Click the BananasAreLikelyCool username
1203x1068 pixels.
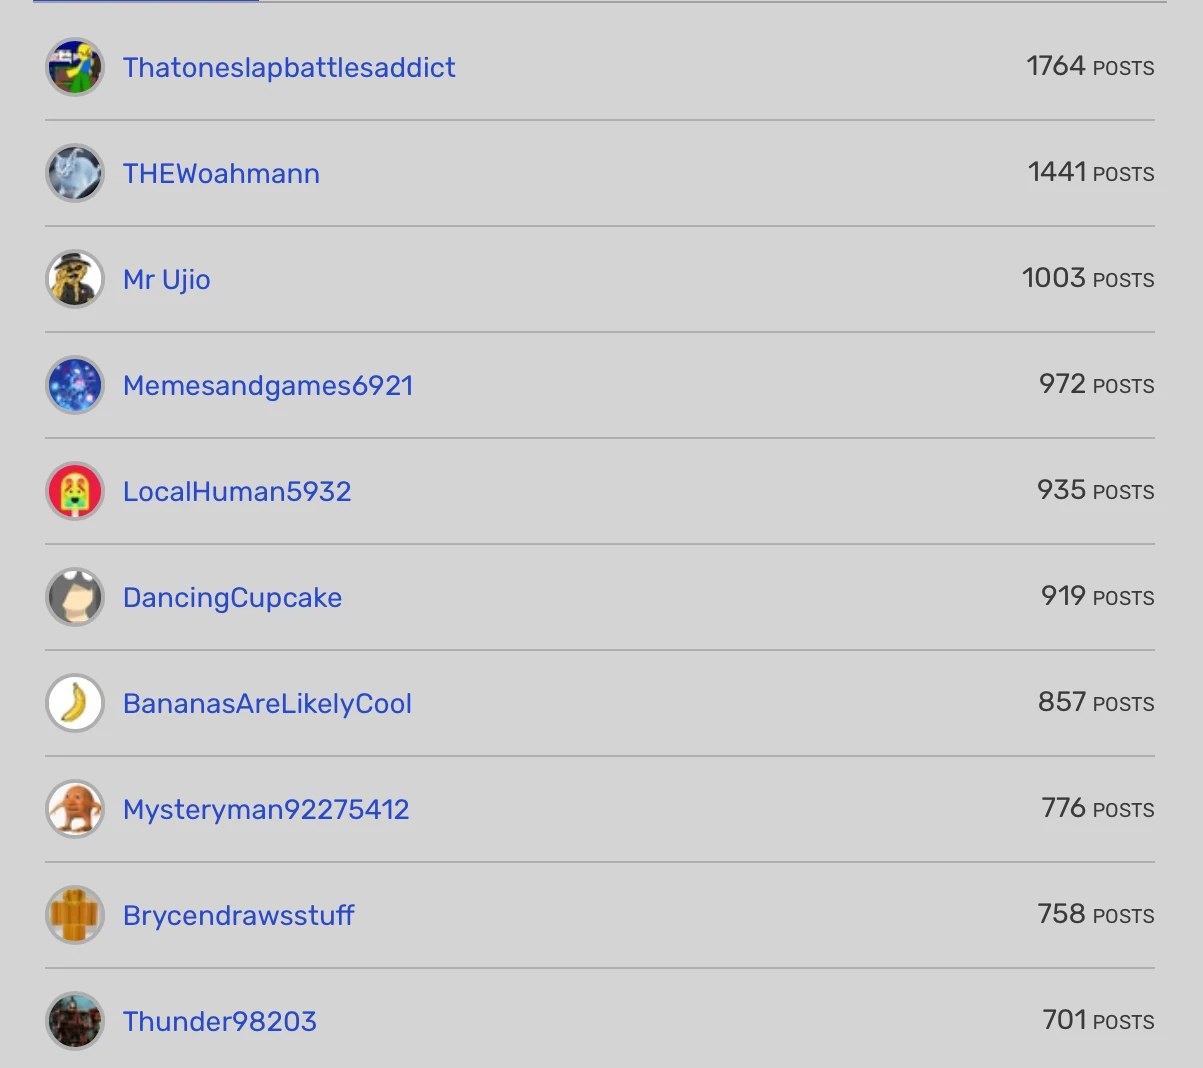click(x=267, y=702)
